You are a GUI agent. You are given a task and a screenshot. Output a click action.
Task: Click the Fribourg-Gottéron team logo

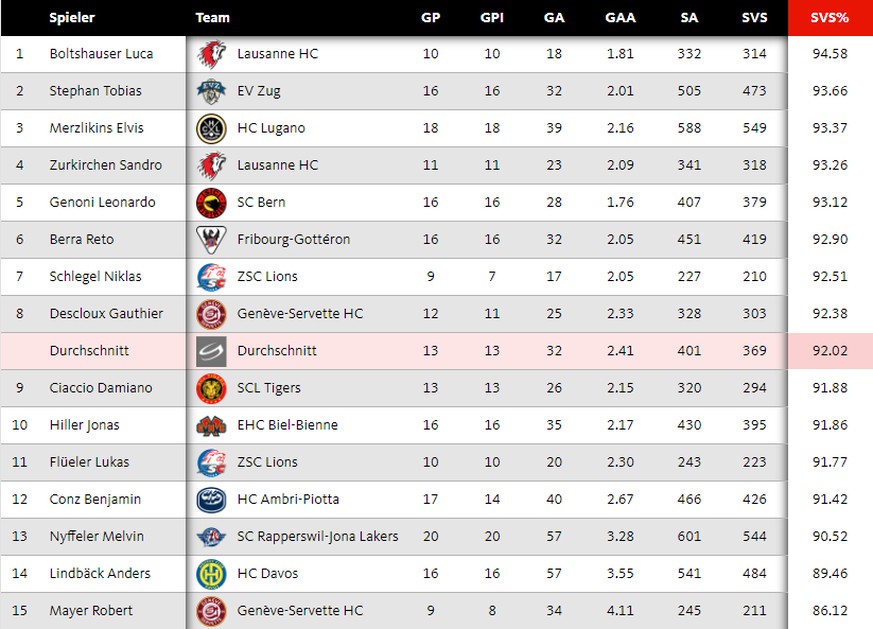tap(212, 240)
